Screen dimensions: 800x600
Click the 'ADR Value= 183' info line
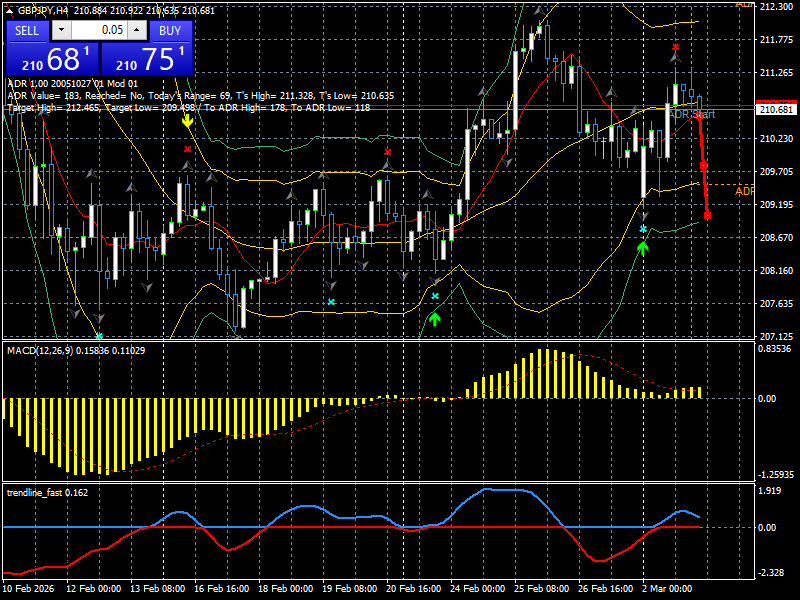click(x=201, y=96)
